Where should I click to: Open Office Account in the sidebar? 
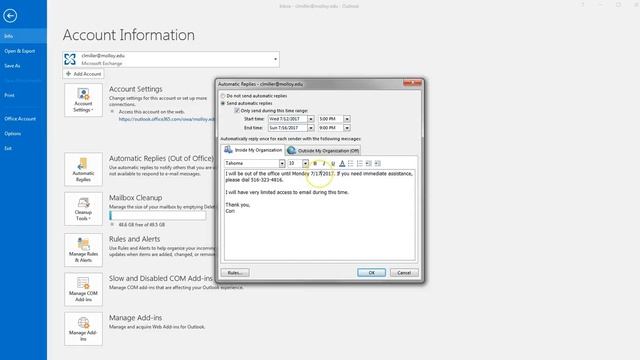23,119
